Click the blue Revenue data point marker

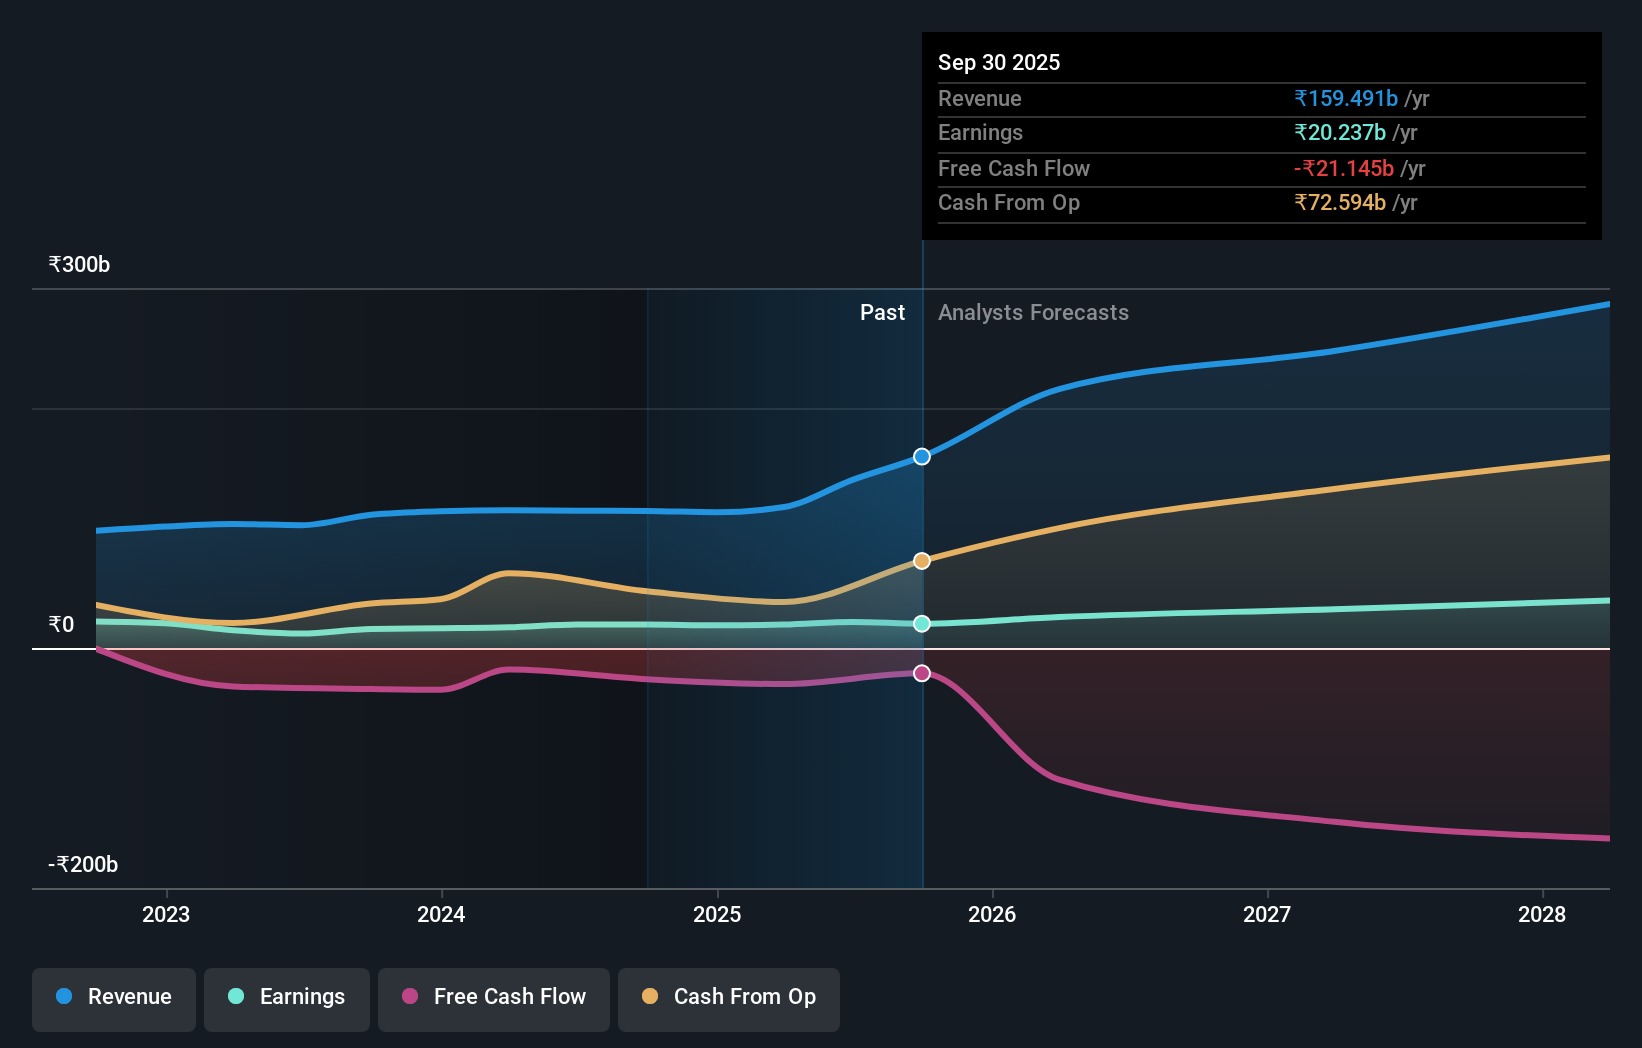[x=921, y=457]
